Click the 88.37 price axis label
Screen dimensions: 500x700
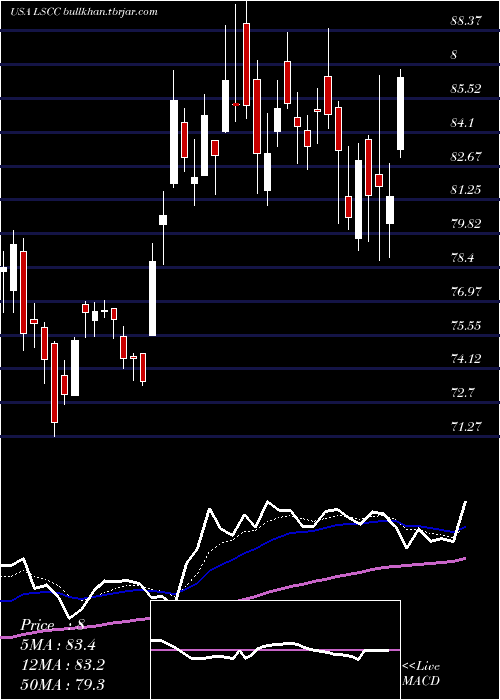pyautogui.click(x=466, y=21)
